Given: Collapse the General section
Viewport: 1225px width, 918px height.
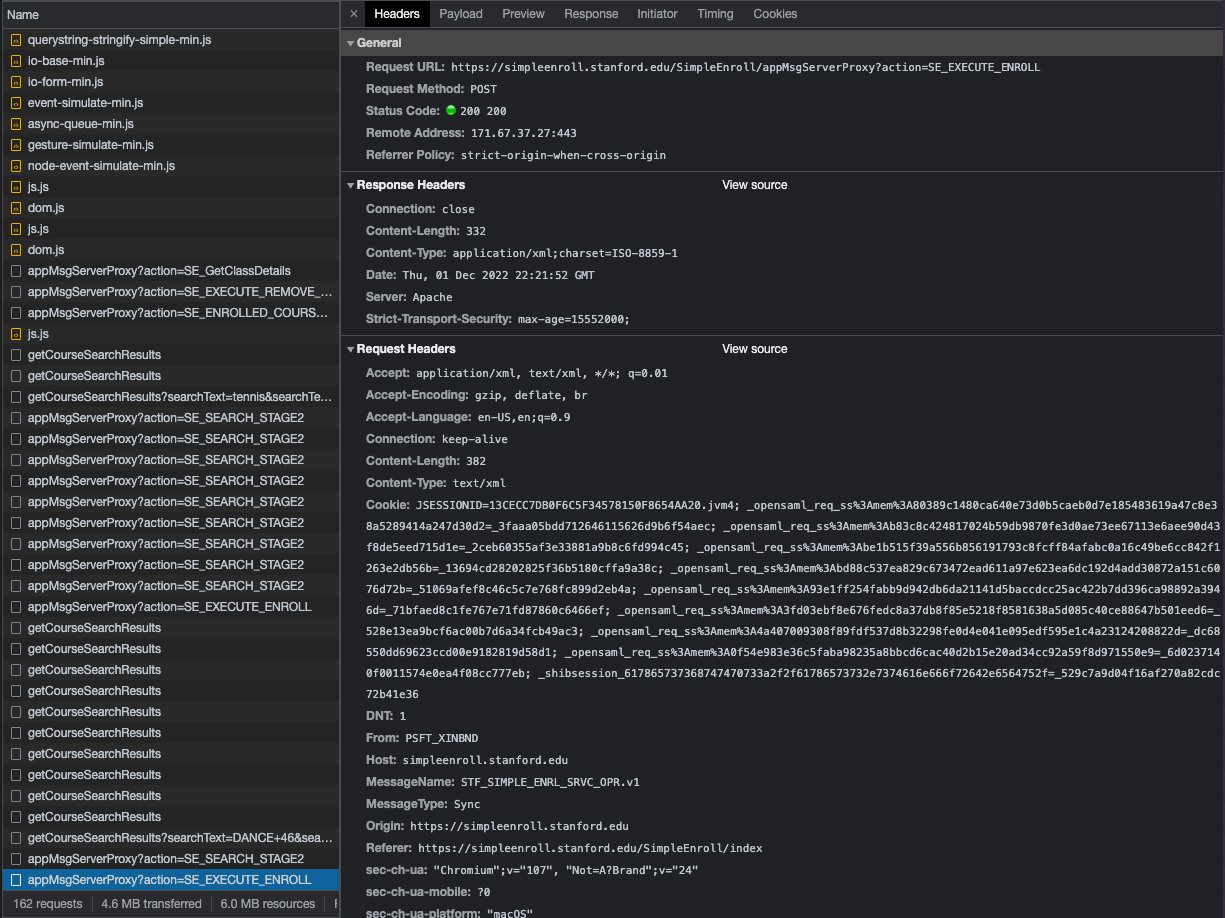Looking at the screenshot, I should pyautogui.click(x=350, y=42).
